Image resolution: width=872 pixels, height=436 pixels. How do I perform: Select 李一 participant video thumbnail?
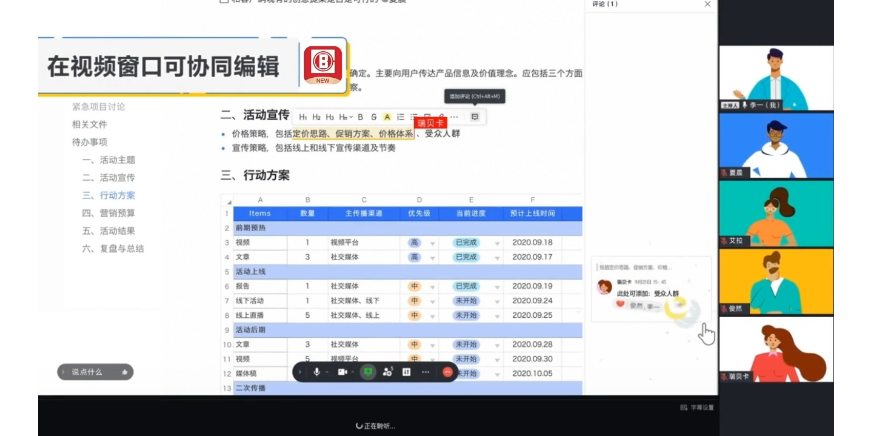click(x=776, y=78)
